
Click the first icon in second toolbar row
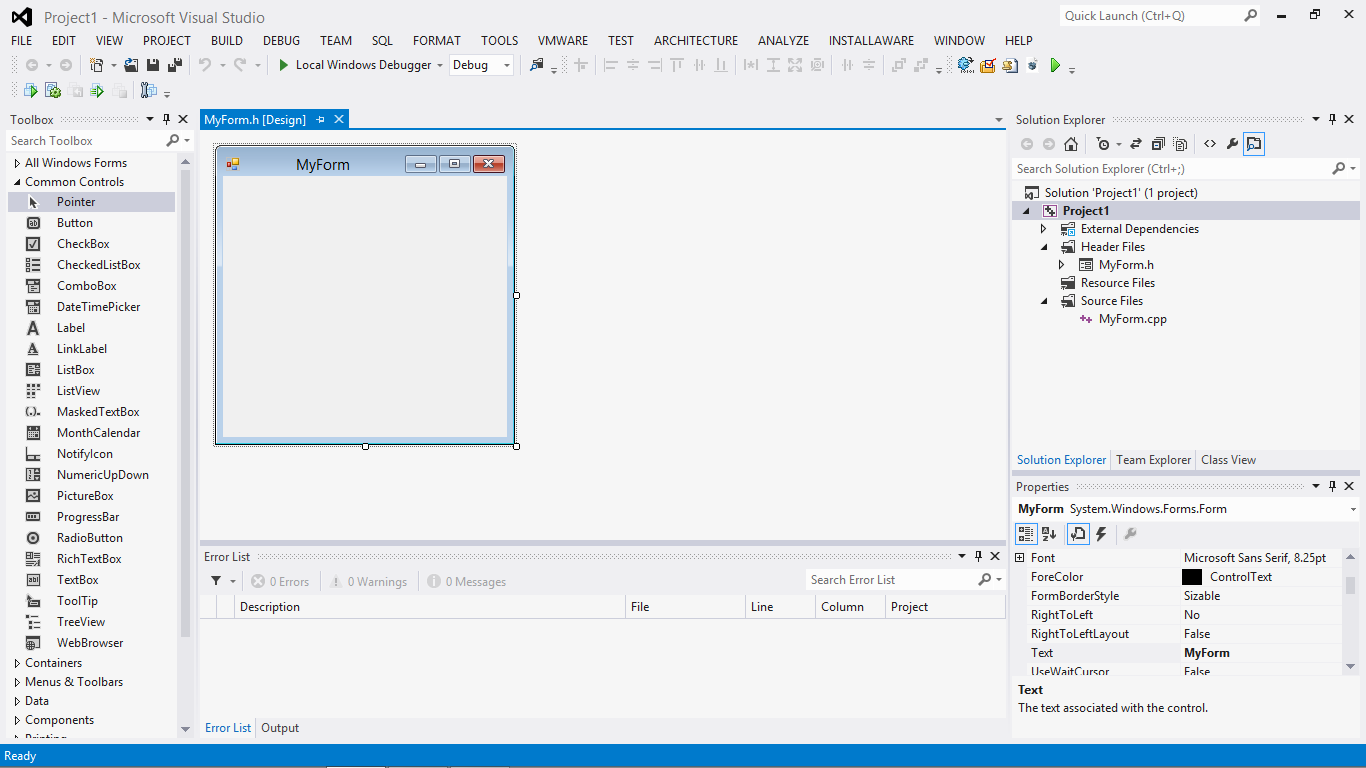tap(30, 91)
